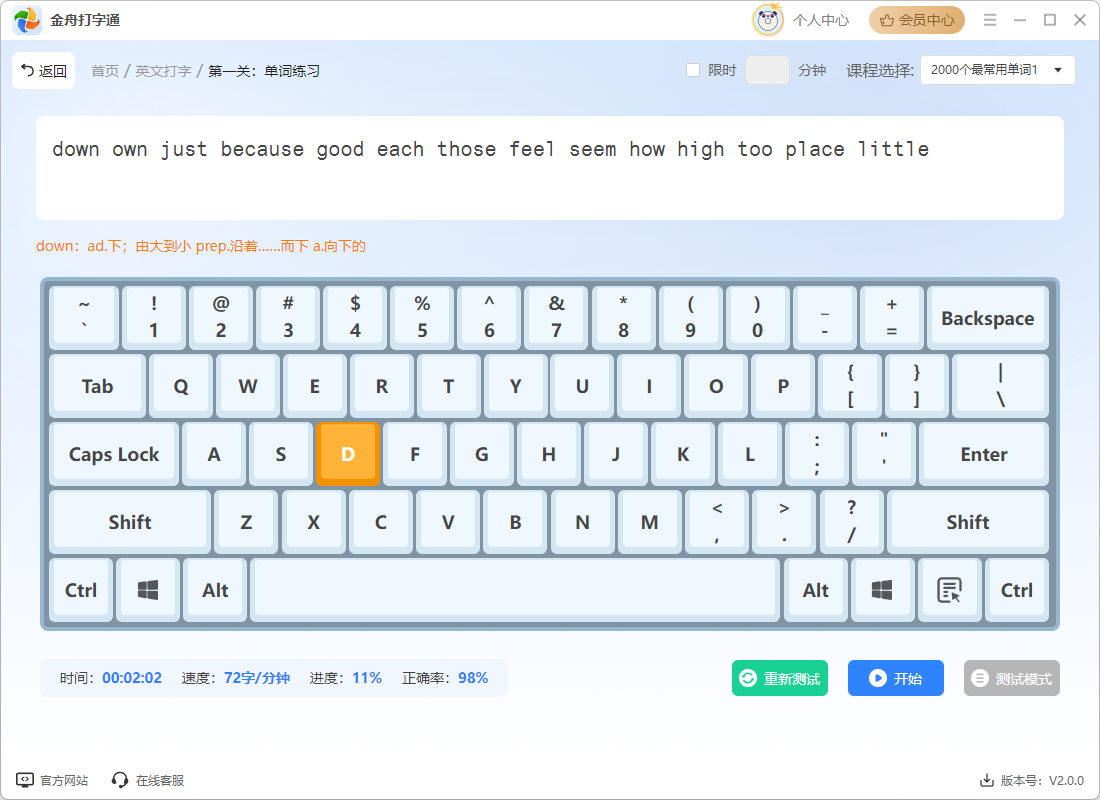Click the tilde backtick key
Screen dimensions: 1100x800
click(84, 318)
